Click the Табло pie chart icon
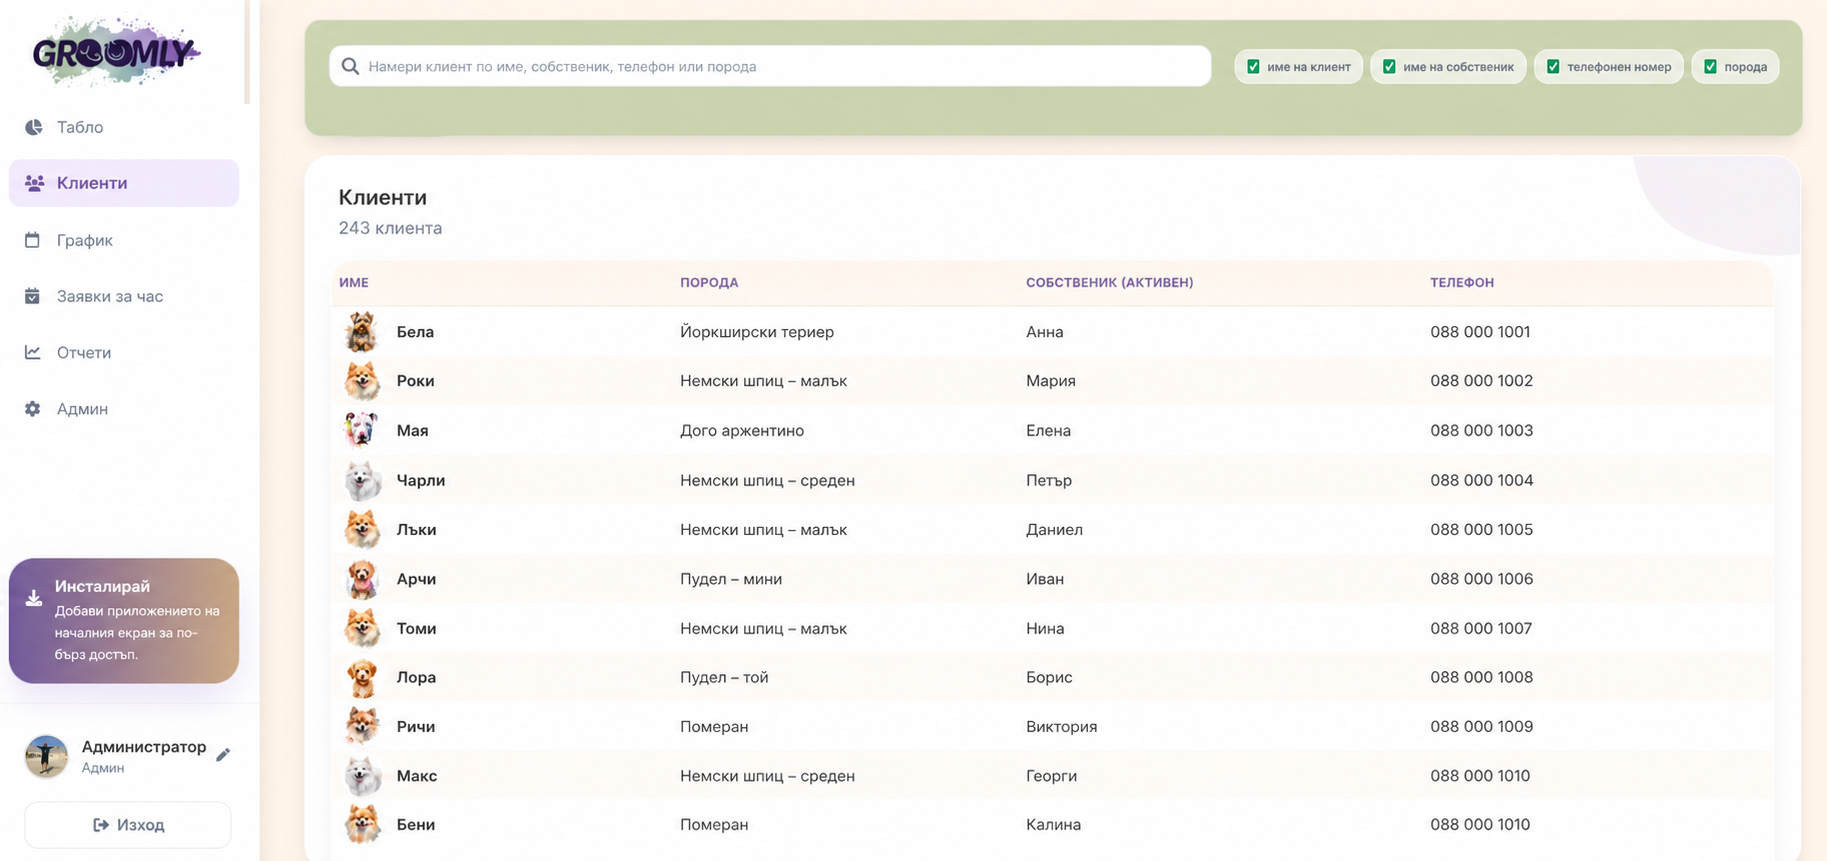The image size is (1827, 861). pyautogui.click(x=34, y=127)
